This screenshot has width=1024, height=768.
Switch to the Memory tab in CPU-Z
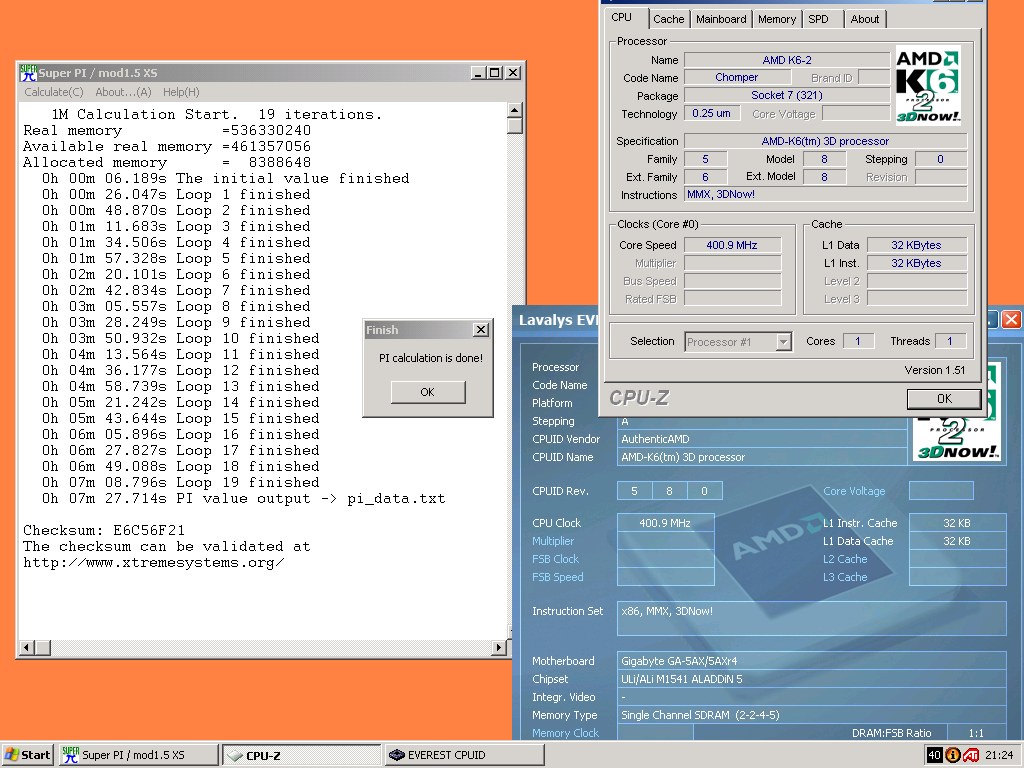[776, 19]
